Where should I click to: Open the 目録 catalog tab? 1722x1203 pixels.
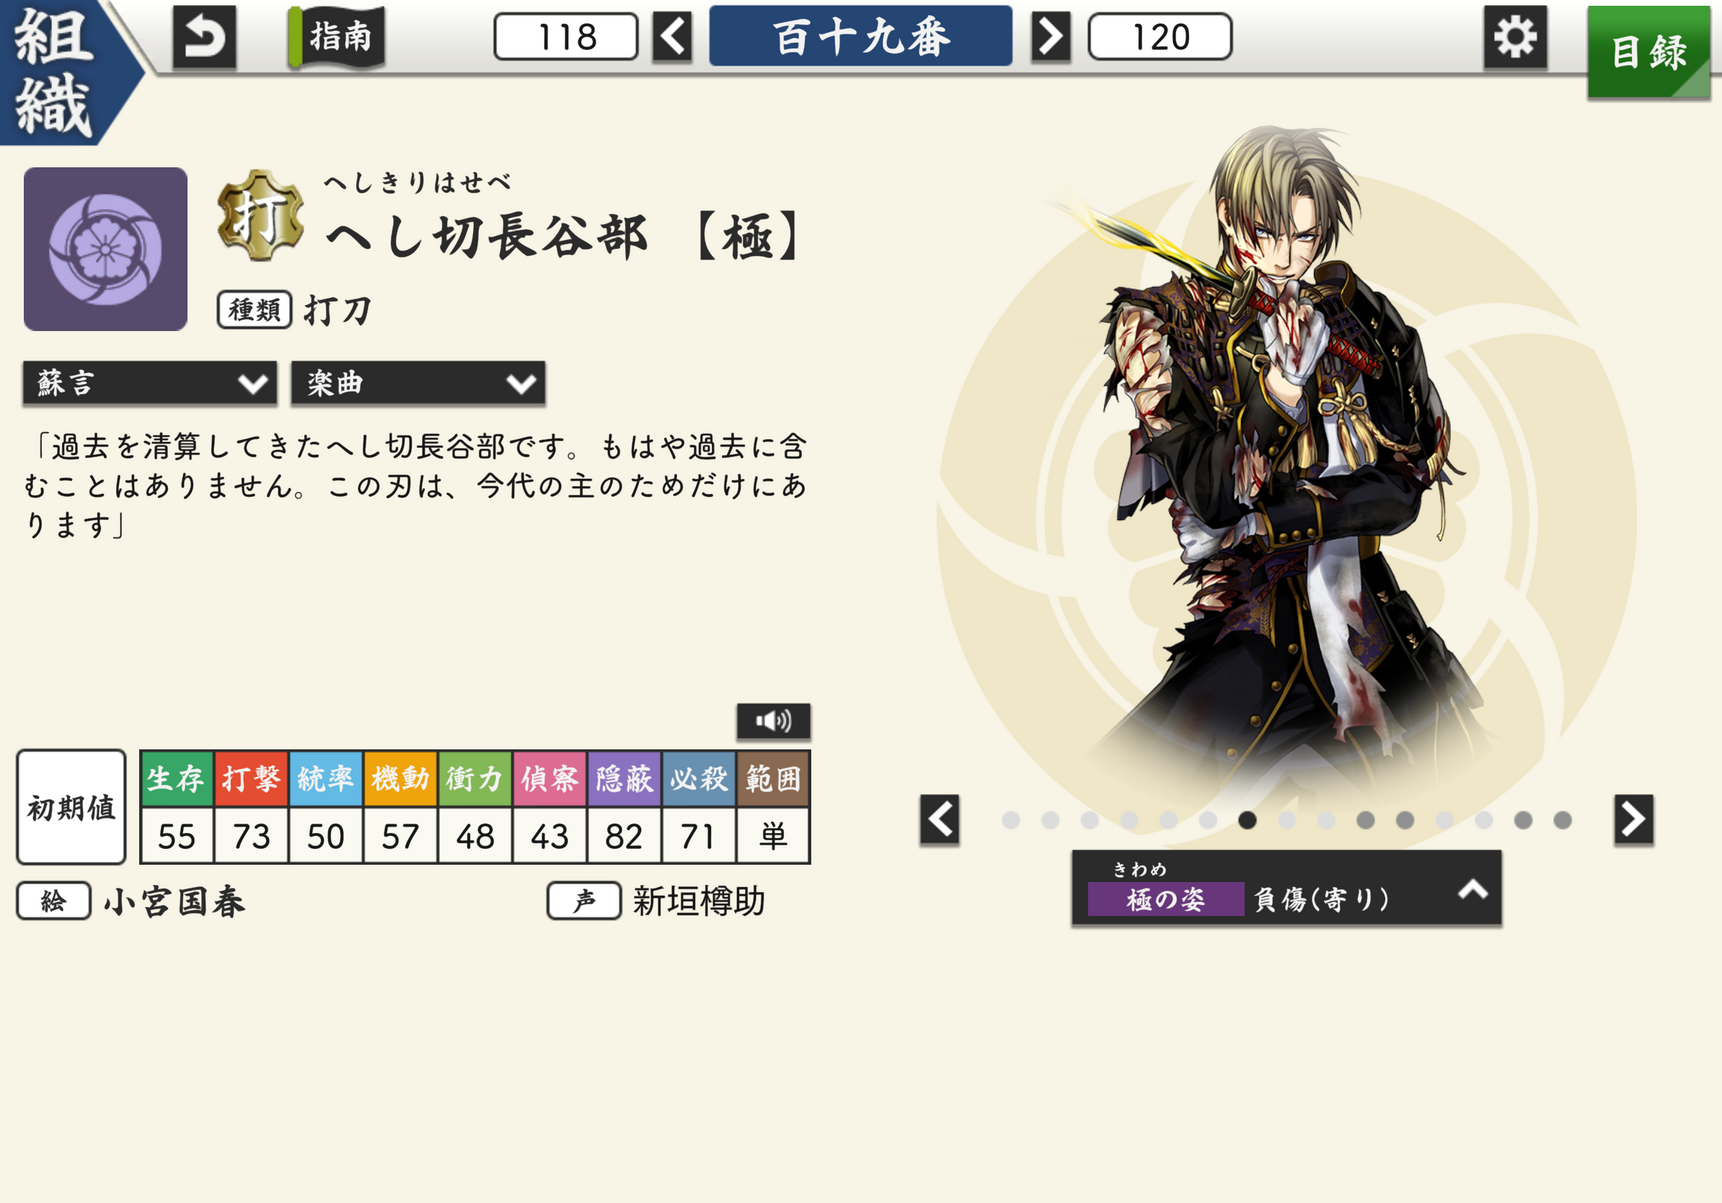[1648, 52]
